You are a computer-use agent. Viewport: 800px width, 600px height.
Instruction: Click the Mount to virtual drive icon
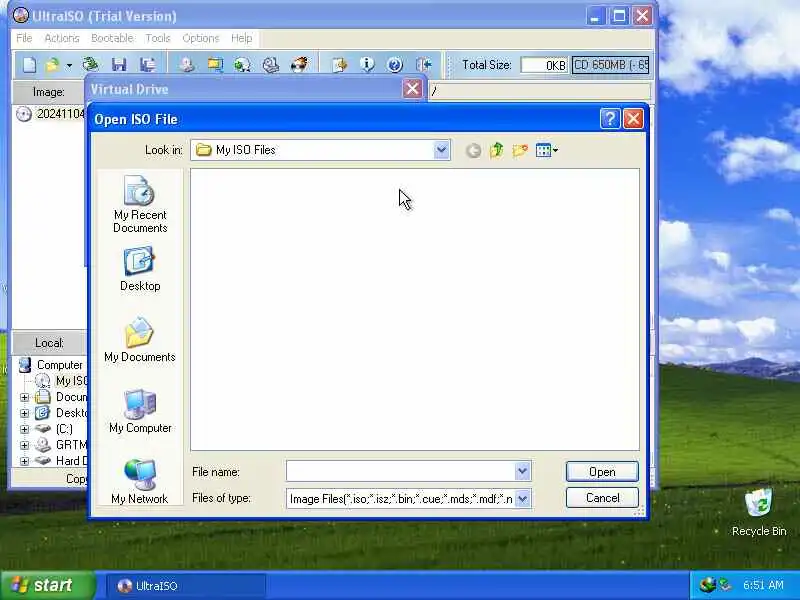pos(270,65)
